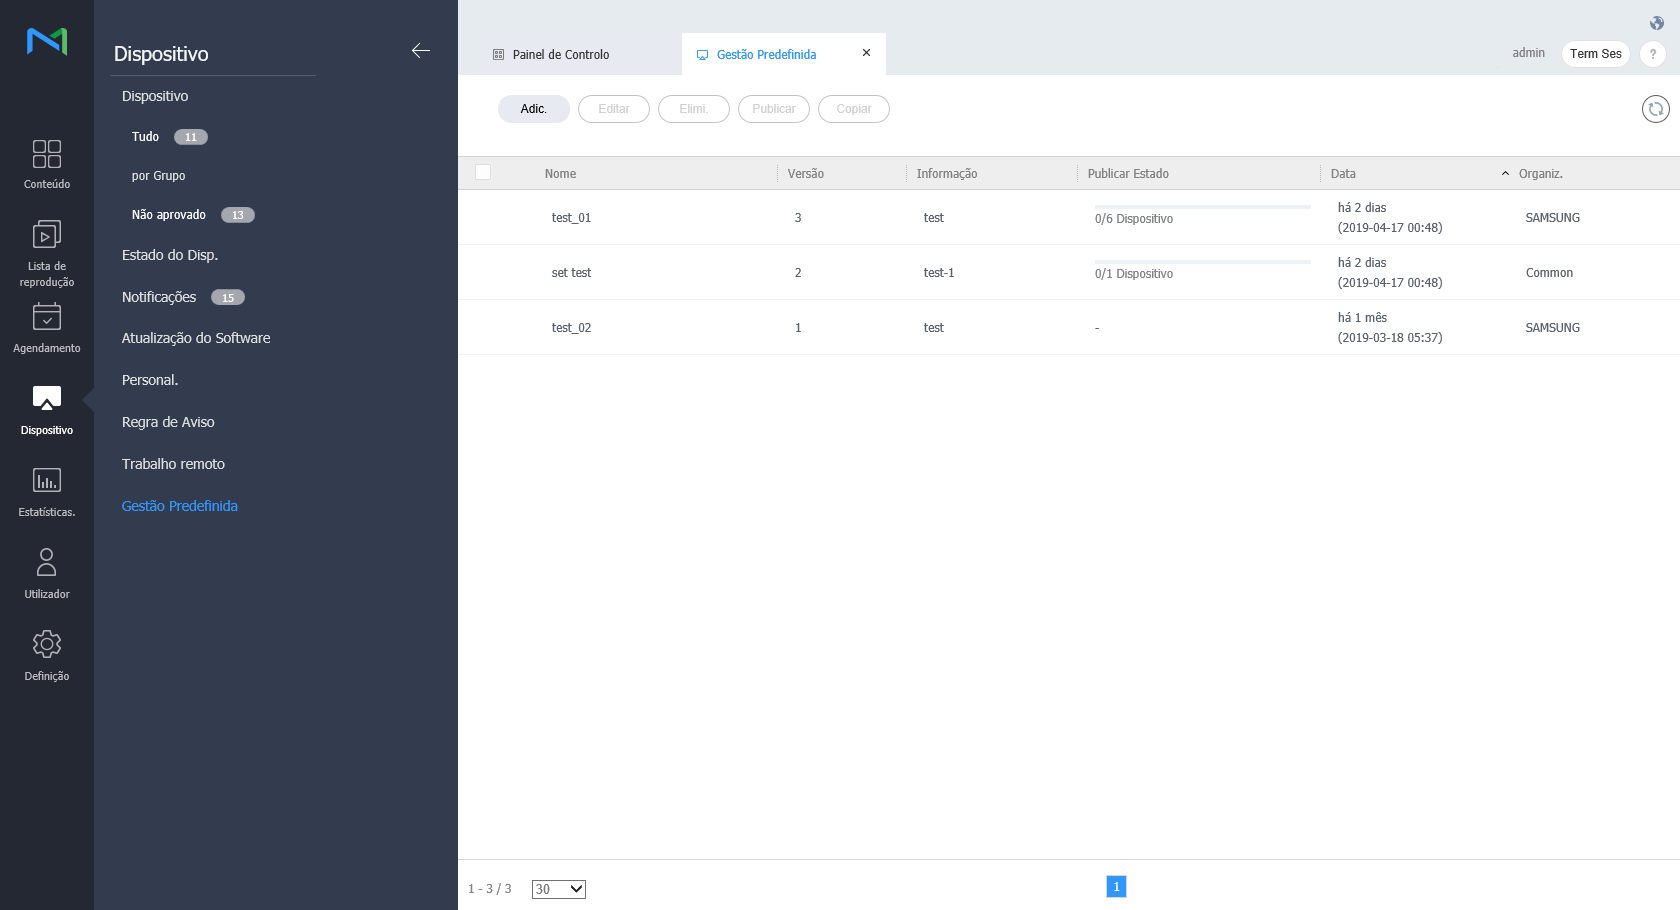Click the Adic. button
1680x910 pixels.
click(x=533, y=109)
